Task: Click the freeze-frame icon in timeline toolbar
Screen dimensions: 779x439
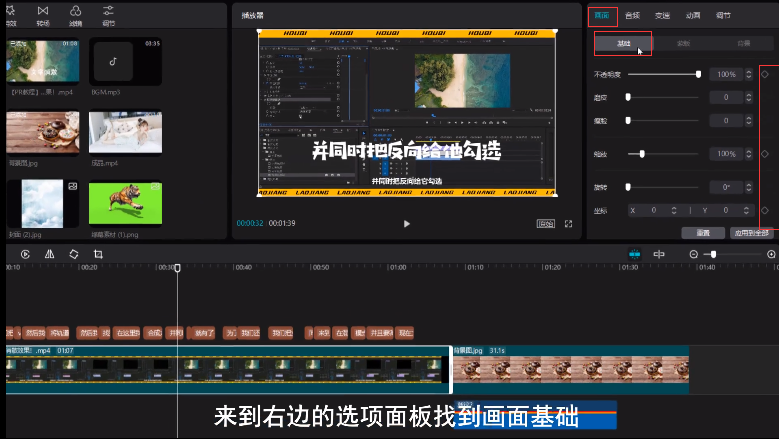Action: (25, 255)
